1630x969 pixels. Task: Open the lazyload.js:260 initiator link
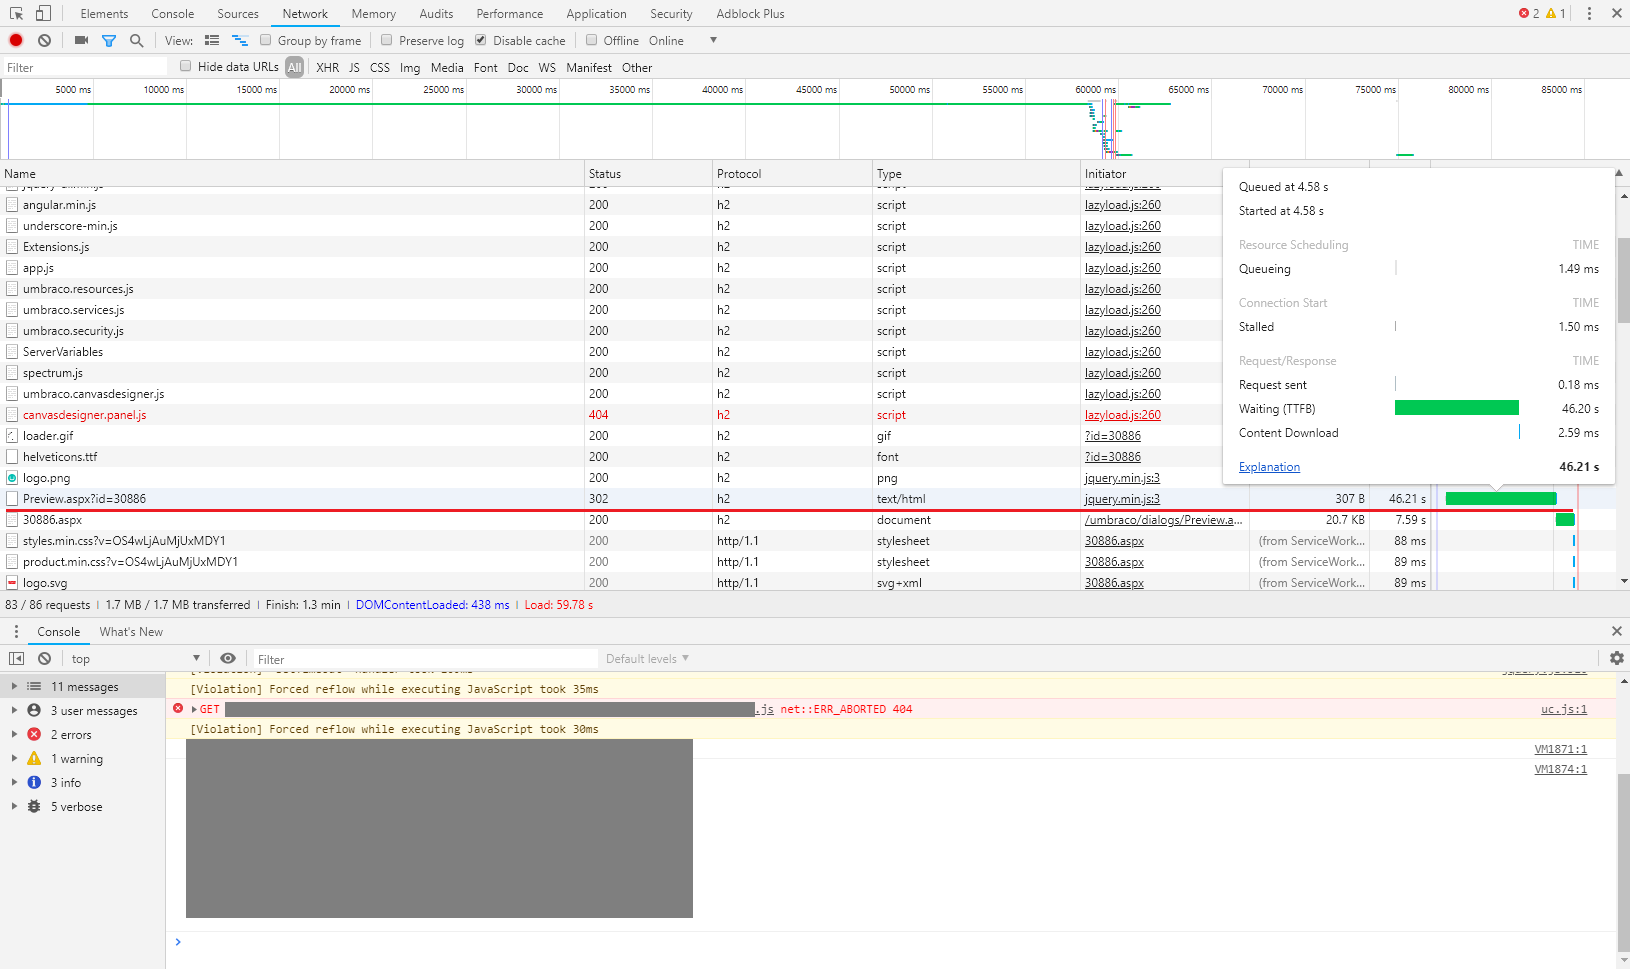pyautogui.click(x=1122, y=204)
